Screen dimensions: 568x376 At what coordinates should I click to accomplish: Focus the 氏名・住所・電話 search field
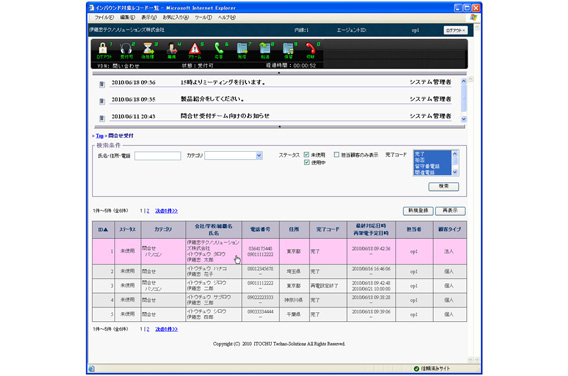158,156
